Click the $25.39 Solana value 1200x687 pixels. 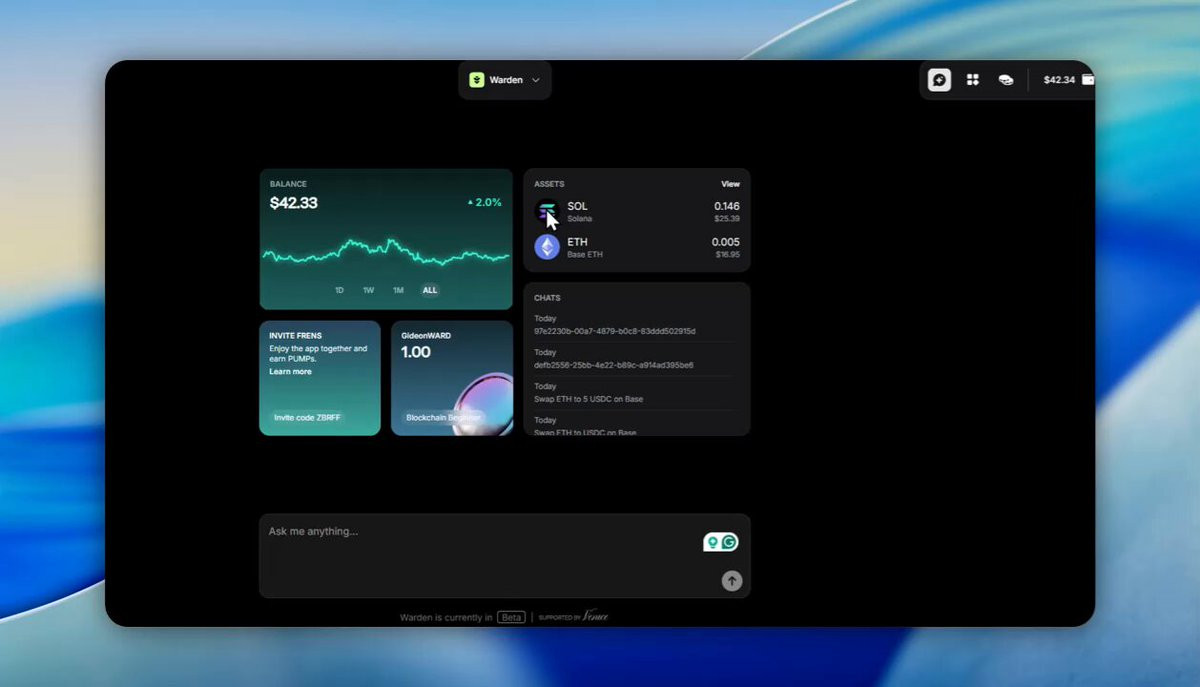728,219
